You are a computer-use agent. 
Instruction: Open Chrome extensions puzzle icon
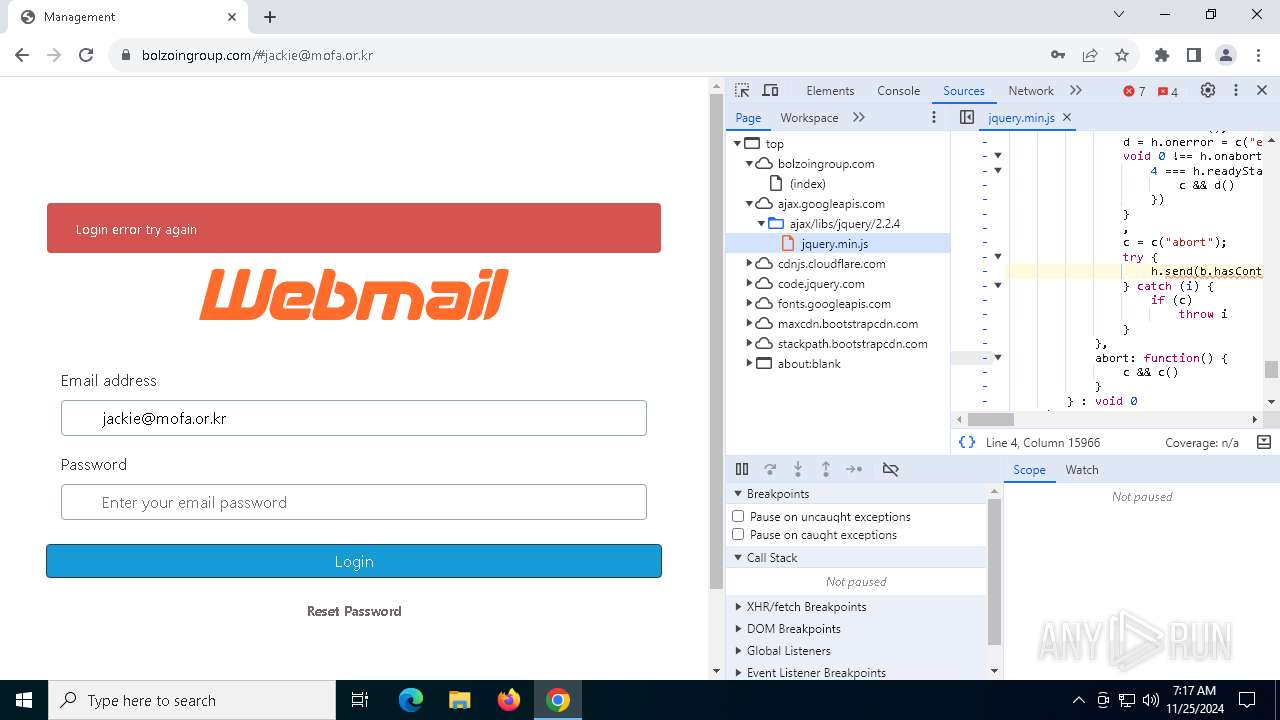pyautogui.click(x=1162, y=55)
